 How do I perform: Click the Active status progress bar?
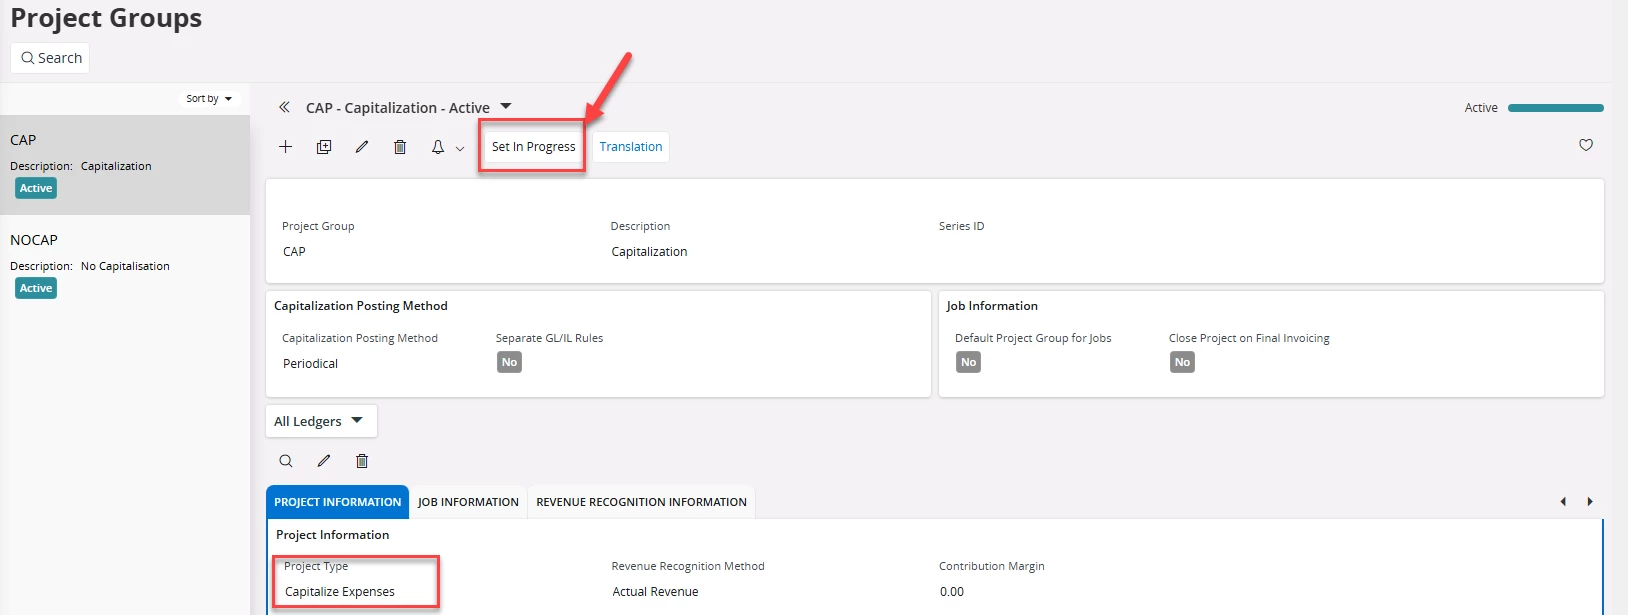click(1555, 108)
